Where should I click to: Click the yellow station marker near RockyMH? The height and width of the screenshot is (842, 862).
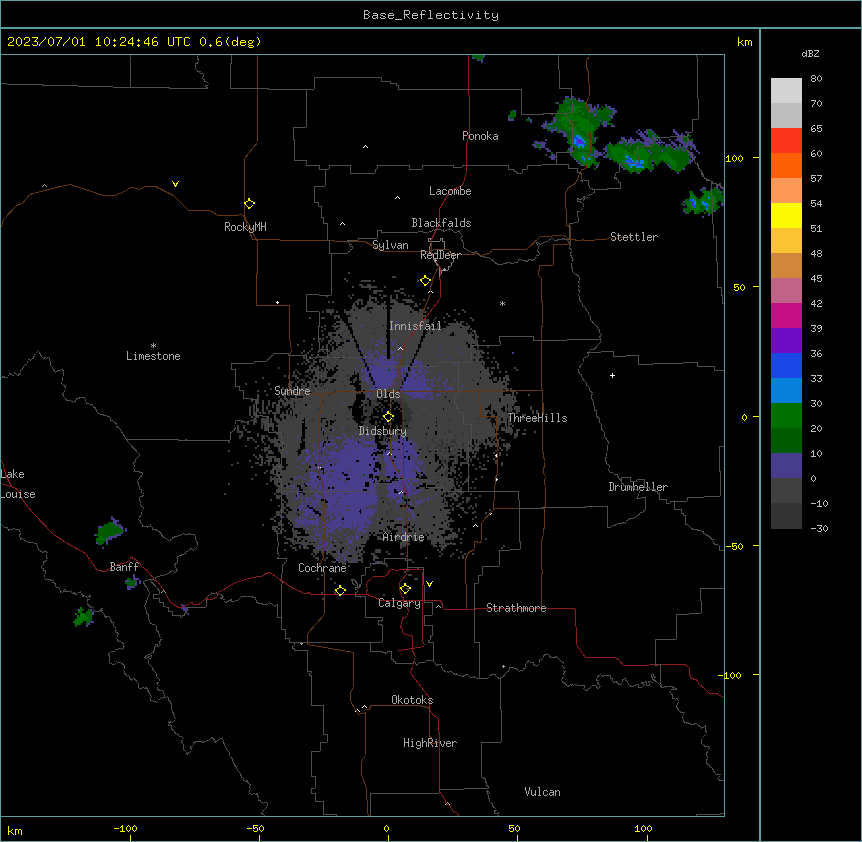[249, 204]
